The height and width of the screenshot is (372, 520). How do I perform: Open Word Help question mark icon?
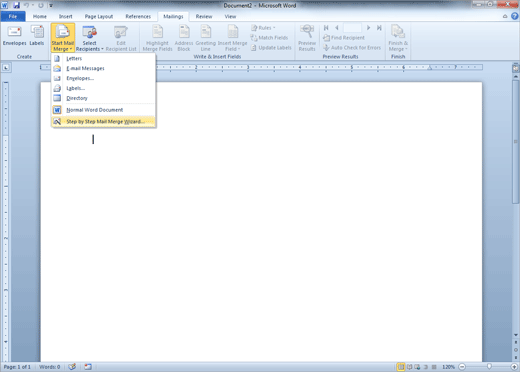click(515, 16)
